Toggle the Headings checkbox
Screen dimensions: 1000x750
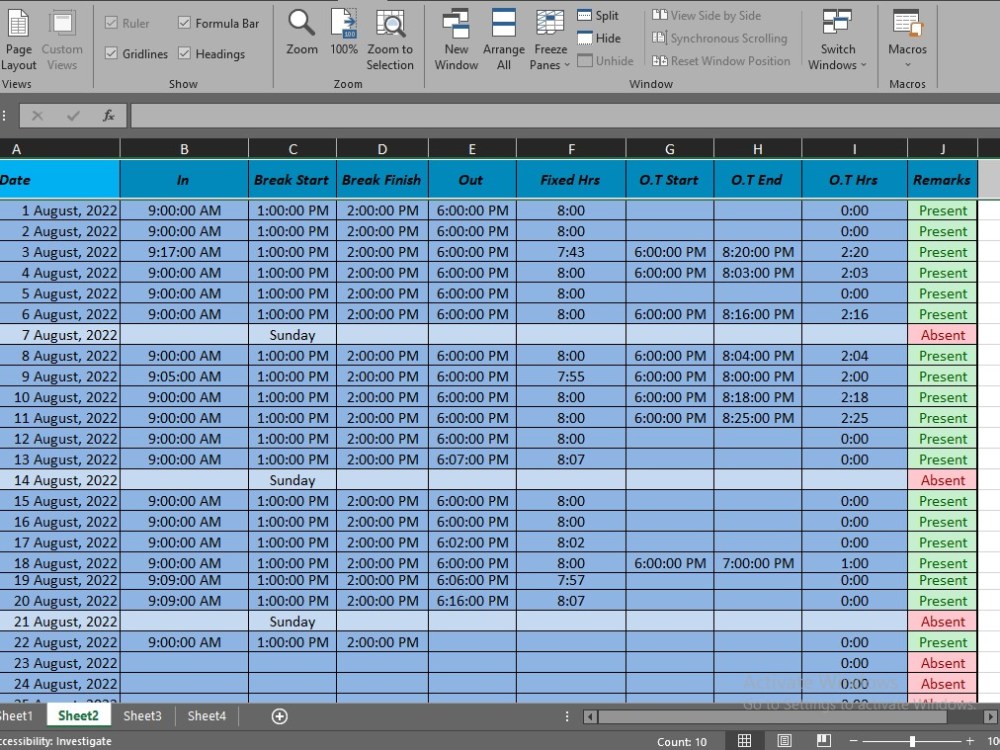point(184,54)
